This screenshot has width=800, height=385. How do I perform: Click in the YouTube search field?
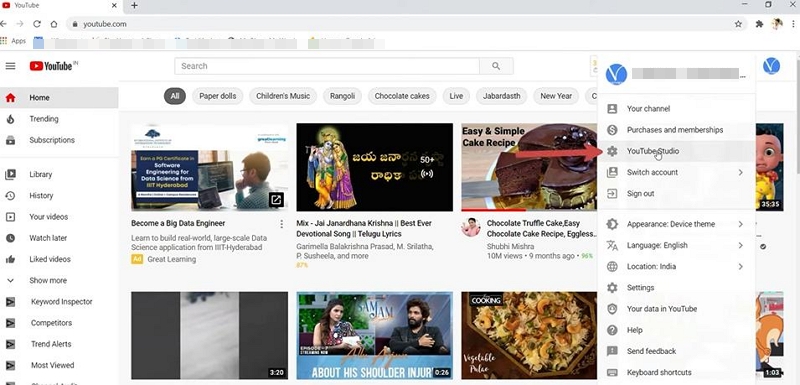point(327,66)
